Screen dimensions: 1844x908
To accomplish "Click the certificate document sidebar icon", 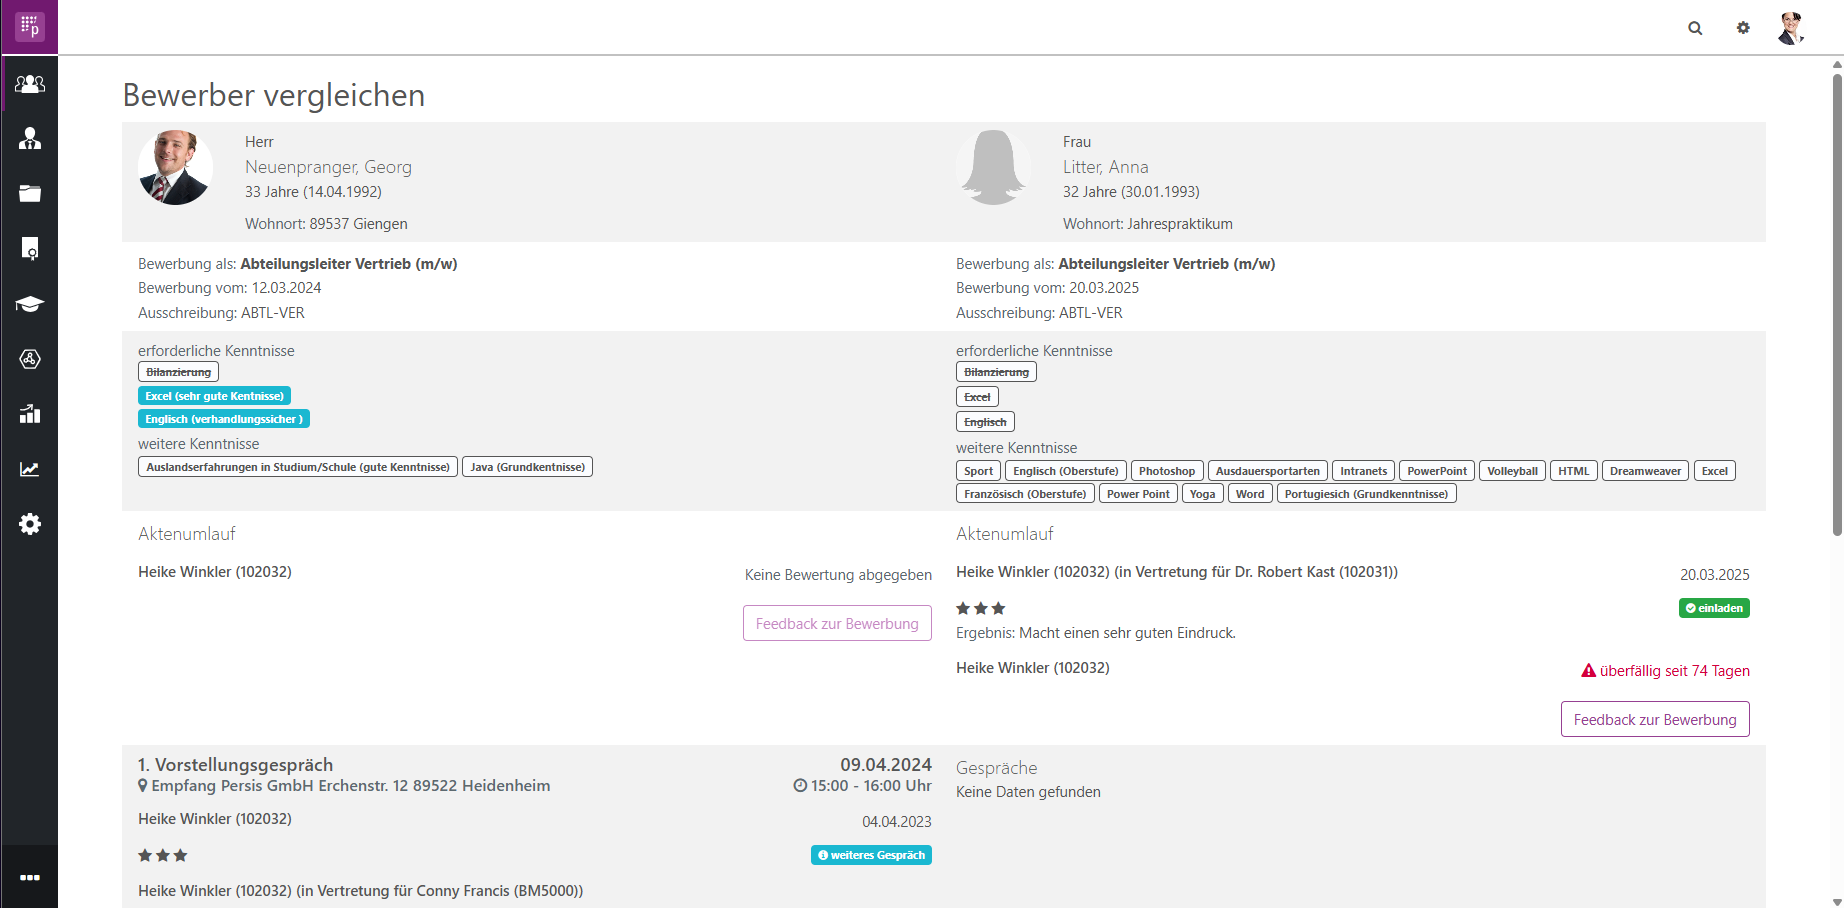I will coord(30,249).
